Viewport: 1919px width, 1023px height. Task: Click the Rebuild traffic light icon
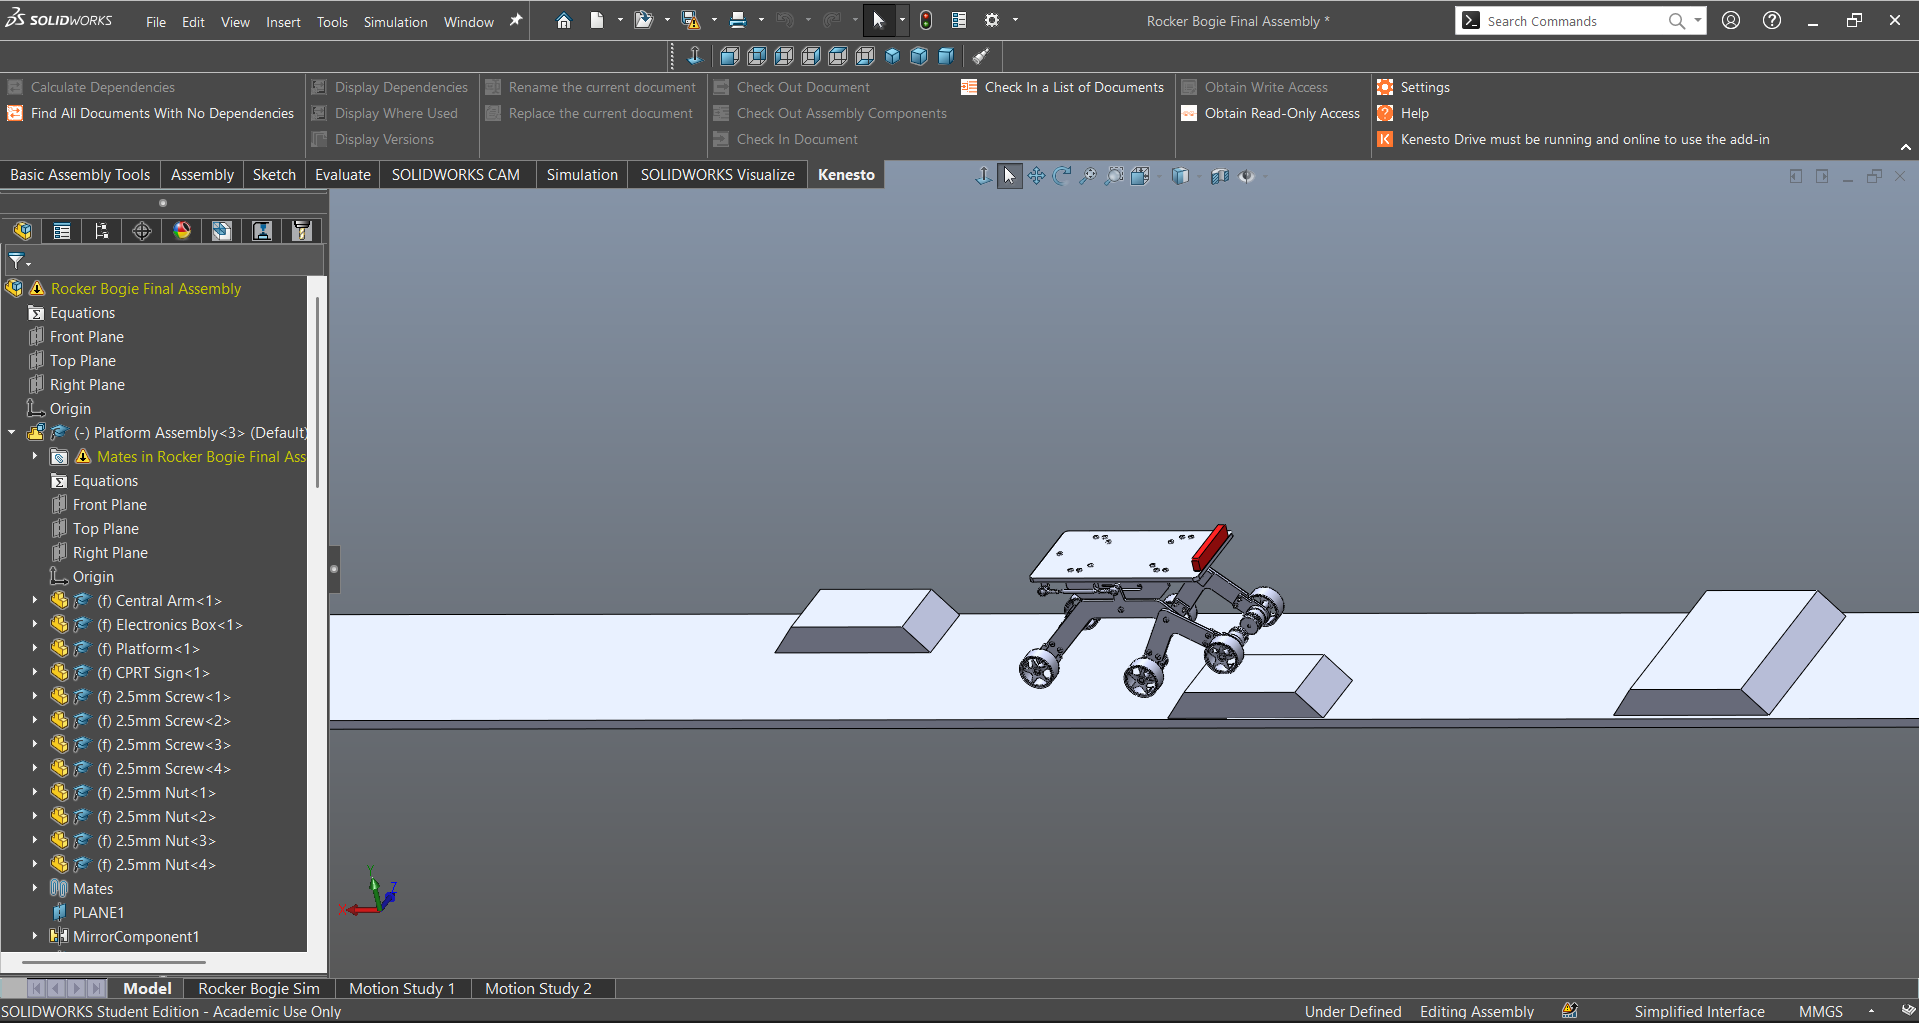926,20
